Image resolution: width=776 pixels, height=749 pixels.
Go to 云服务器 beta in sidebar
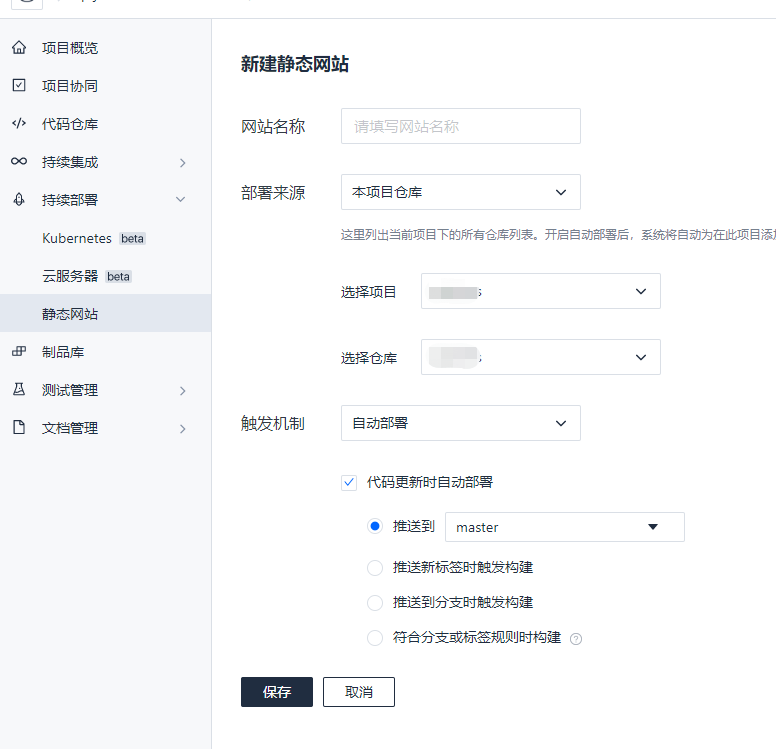click(x=86, y=276)
